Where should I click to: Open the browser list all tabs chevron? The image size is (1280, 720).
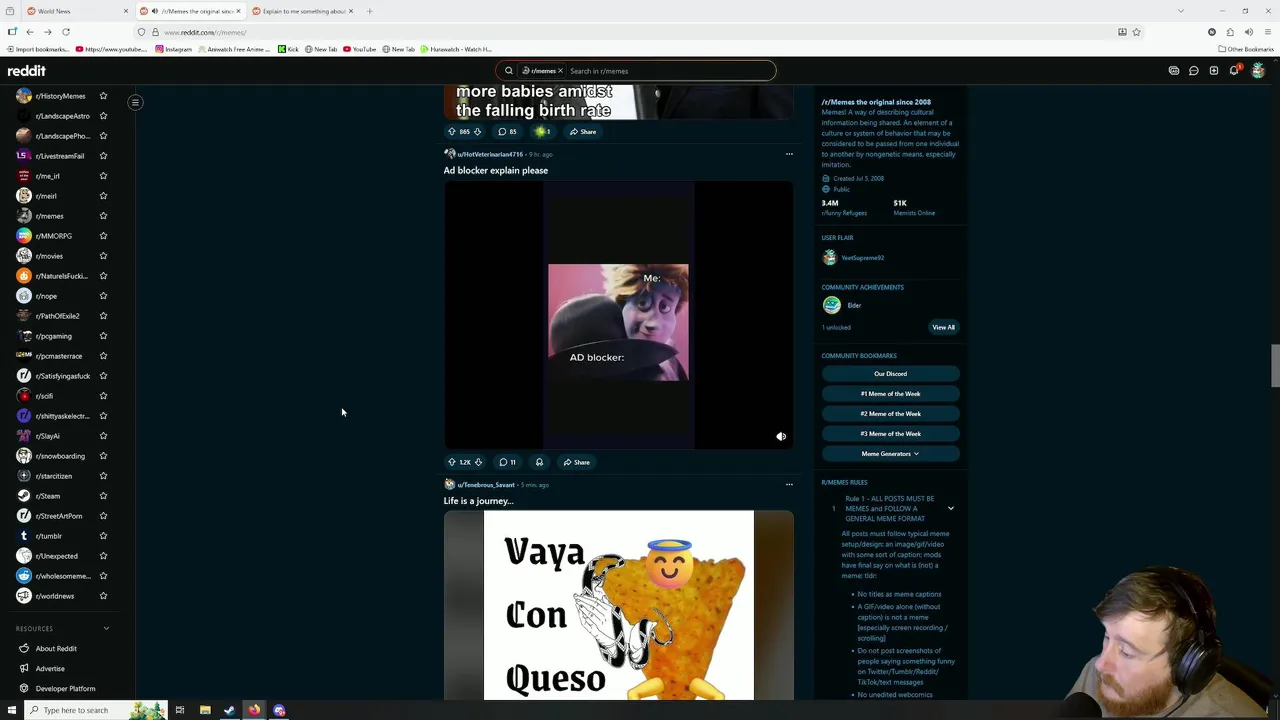tap(1180, 11)
